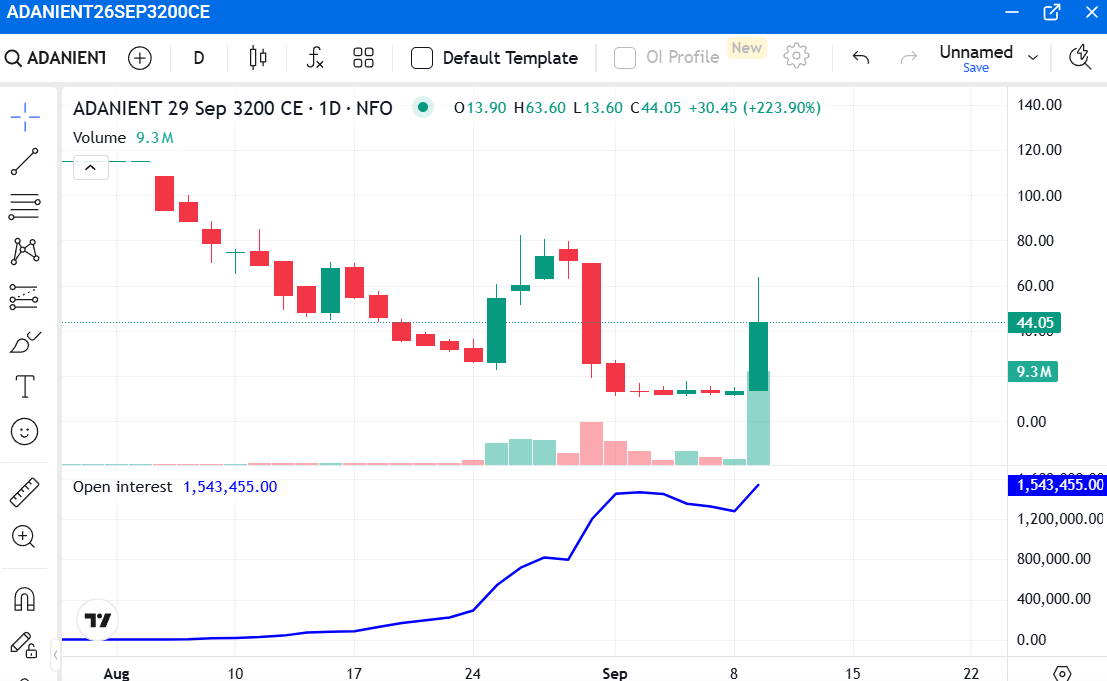Screen dimensions: 1107x681
Task: Select the Volume indicator label
Action: point(100,138)
